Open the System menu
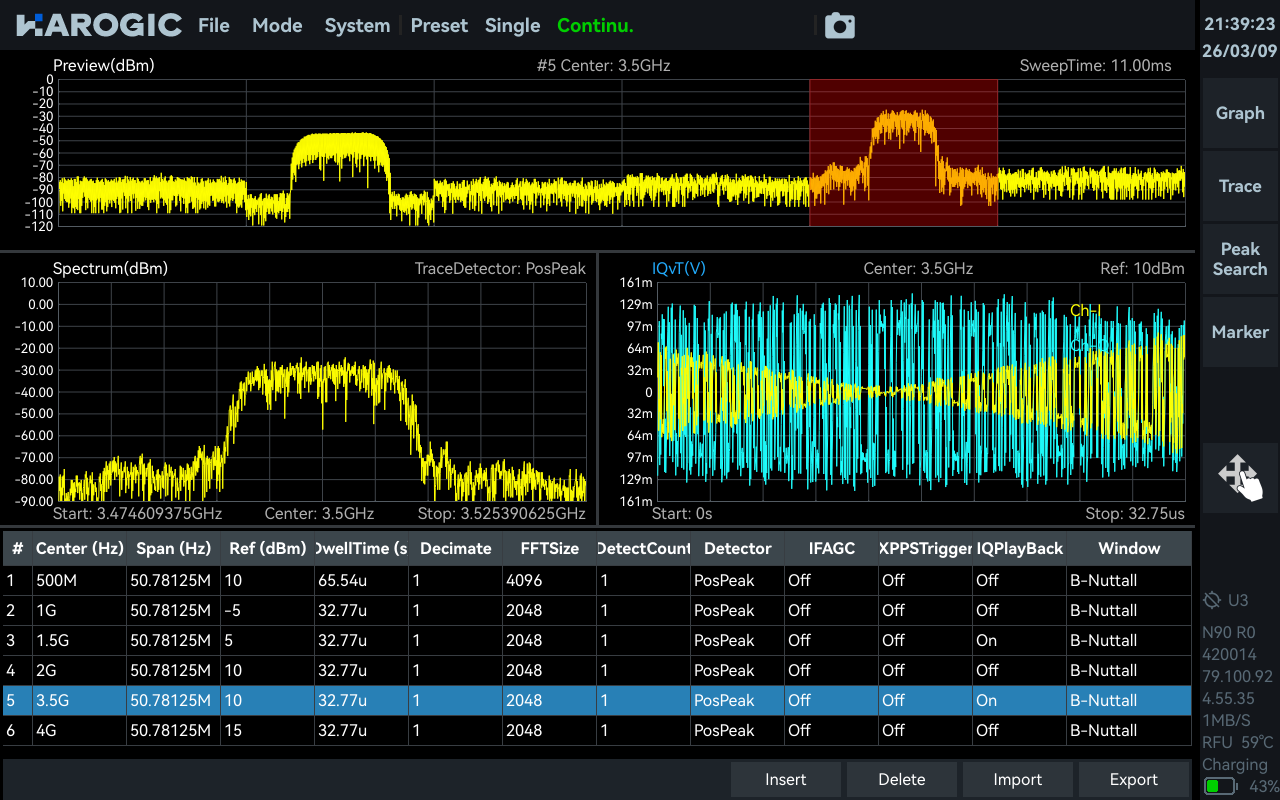The height and width of the screenshot is (800, 1280). 357,26
